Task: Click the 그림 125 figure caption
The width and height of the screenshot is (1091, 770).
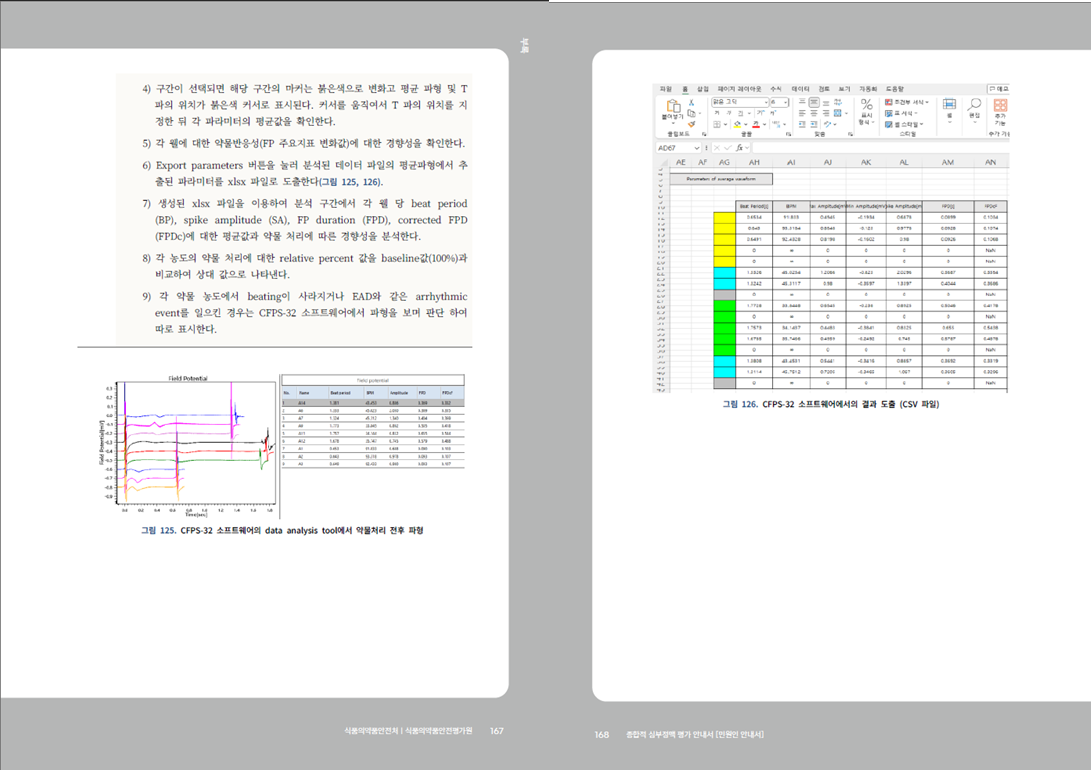Action: pyautogui.click(x=282, y=530)
